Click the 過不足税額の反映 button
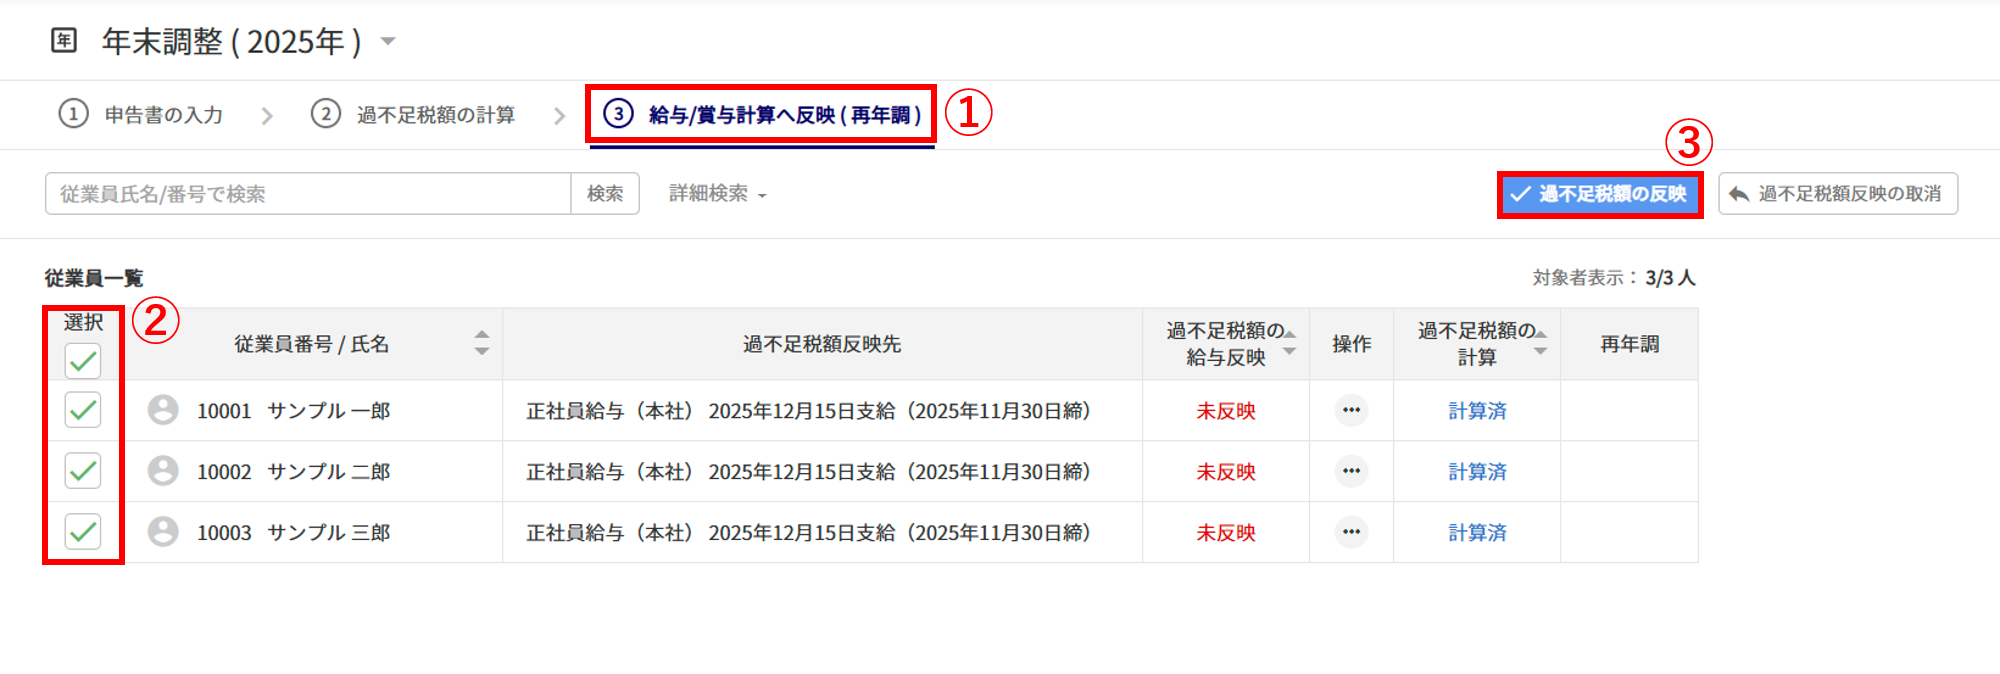 (1600, 194)
